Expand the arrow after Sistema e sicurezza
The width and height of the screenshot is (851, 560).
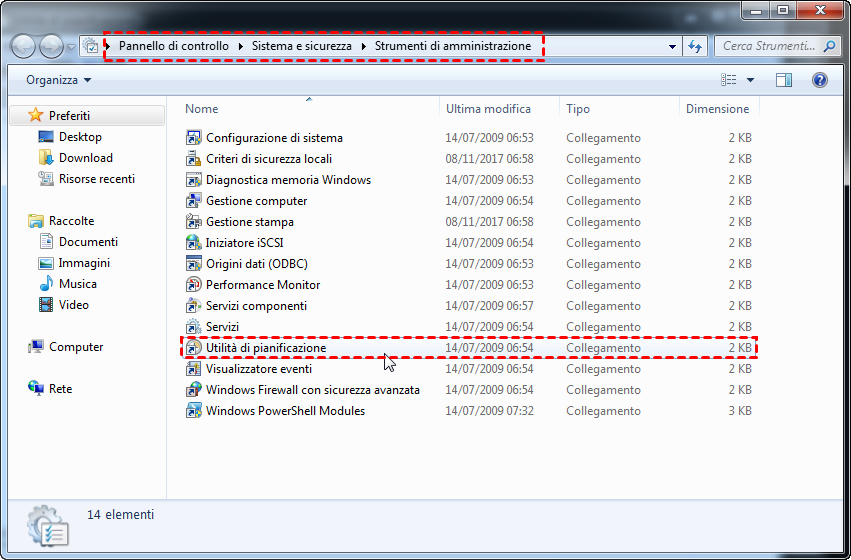point(363,47)
